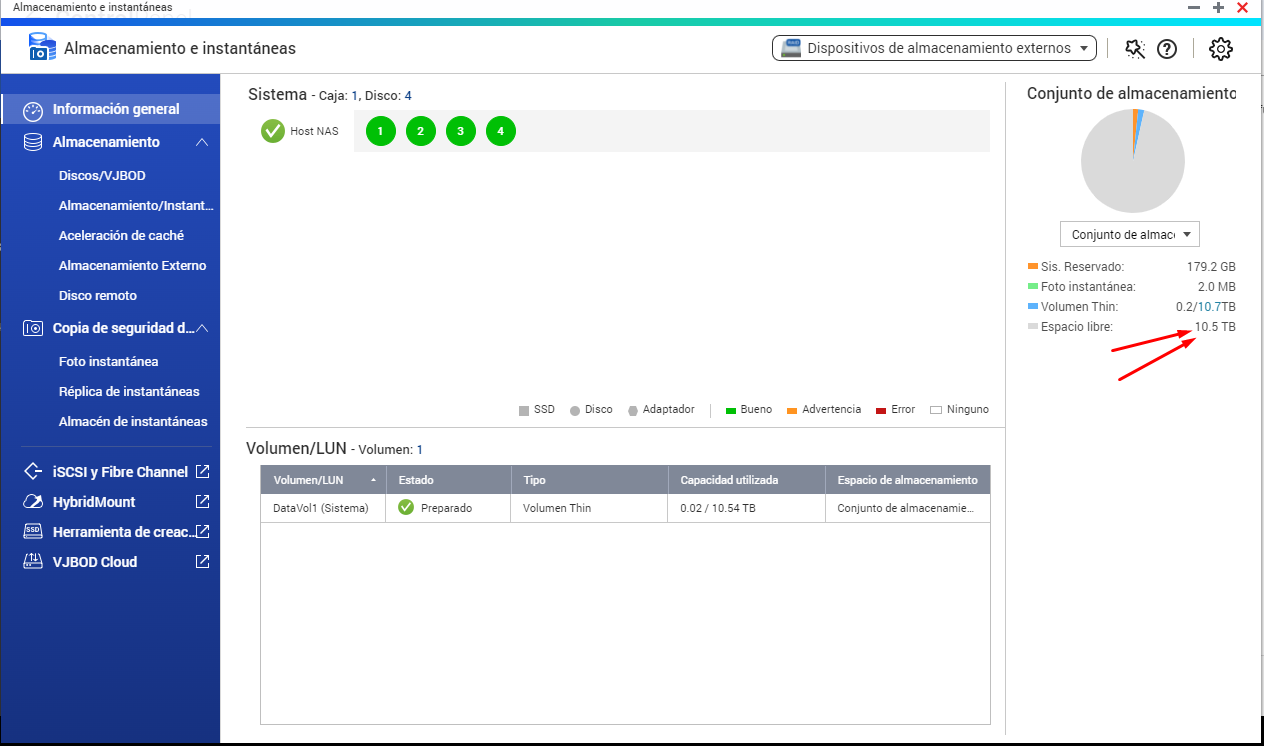The height and width of the screenshot is (746, 1264).
Task: Click the Host NAS green check icon
Action: coord(273,131)
